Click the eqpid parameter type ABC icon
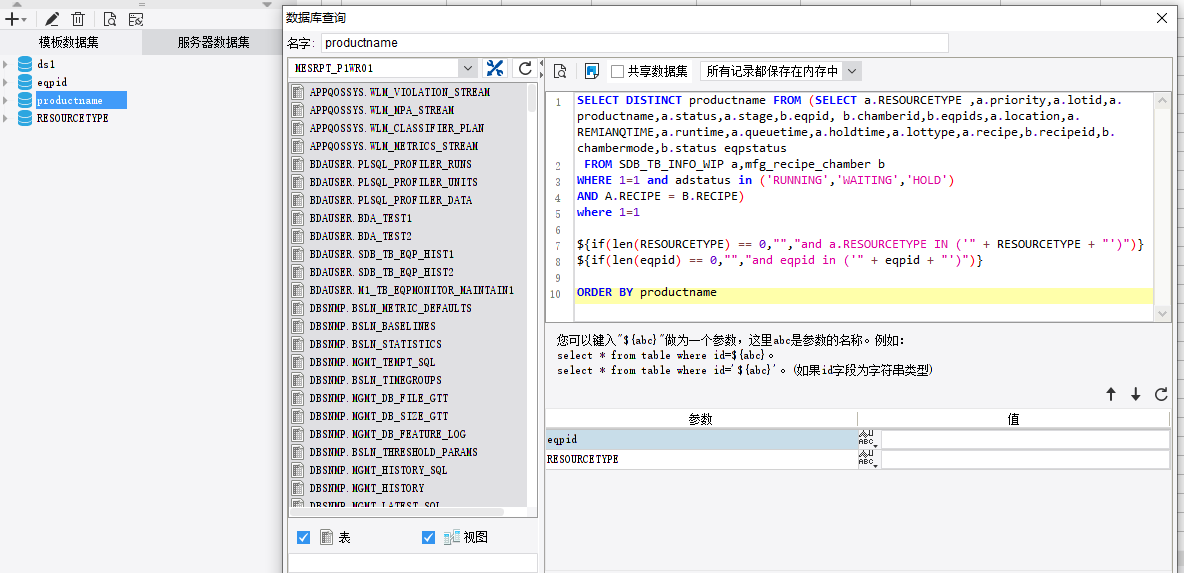Viewport: 1184px width, 573px height. (868, 439)
